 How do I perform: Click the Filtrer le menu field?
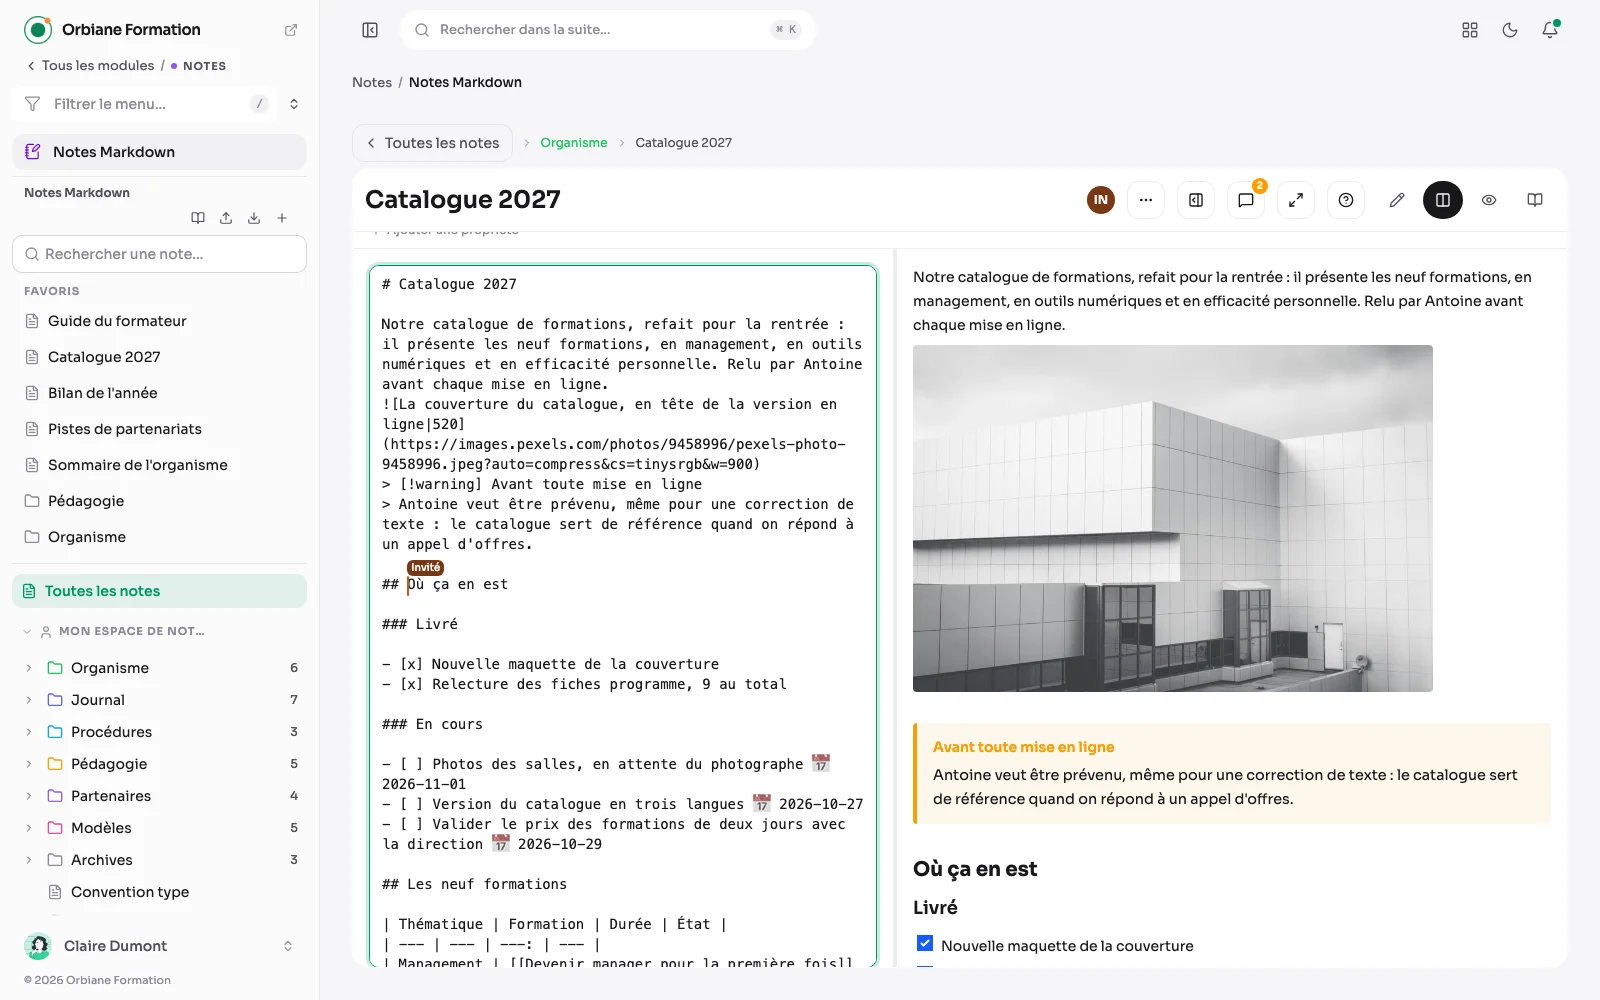[146, 104]
